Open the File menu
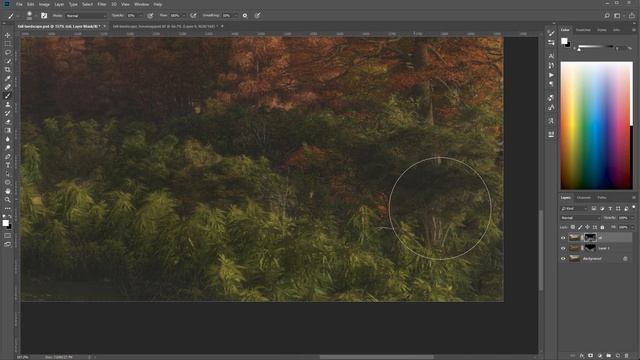 point(19,4)
